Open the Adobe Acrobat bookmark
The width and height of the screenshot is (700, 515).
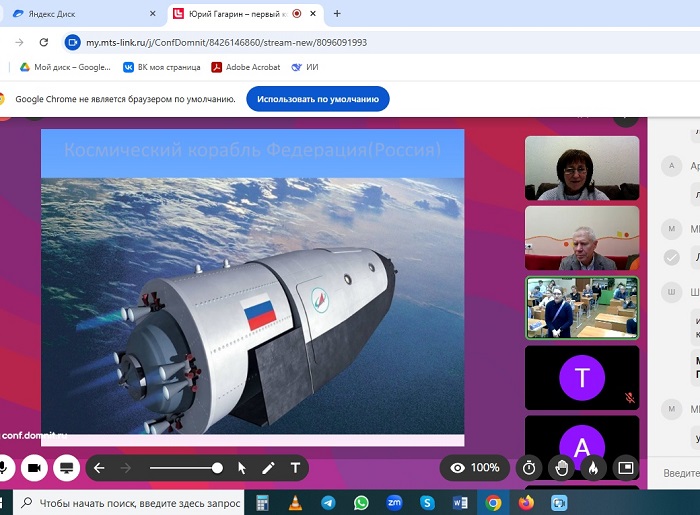coord(245,67)
